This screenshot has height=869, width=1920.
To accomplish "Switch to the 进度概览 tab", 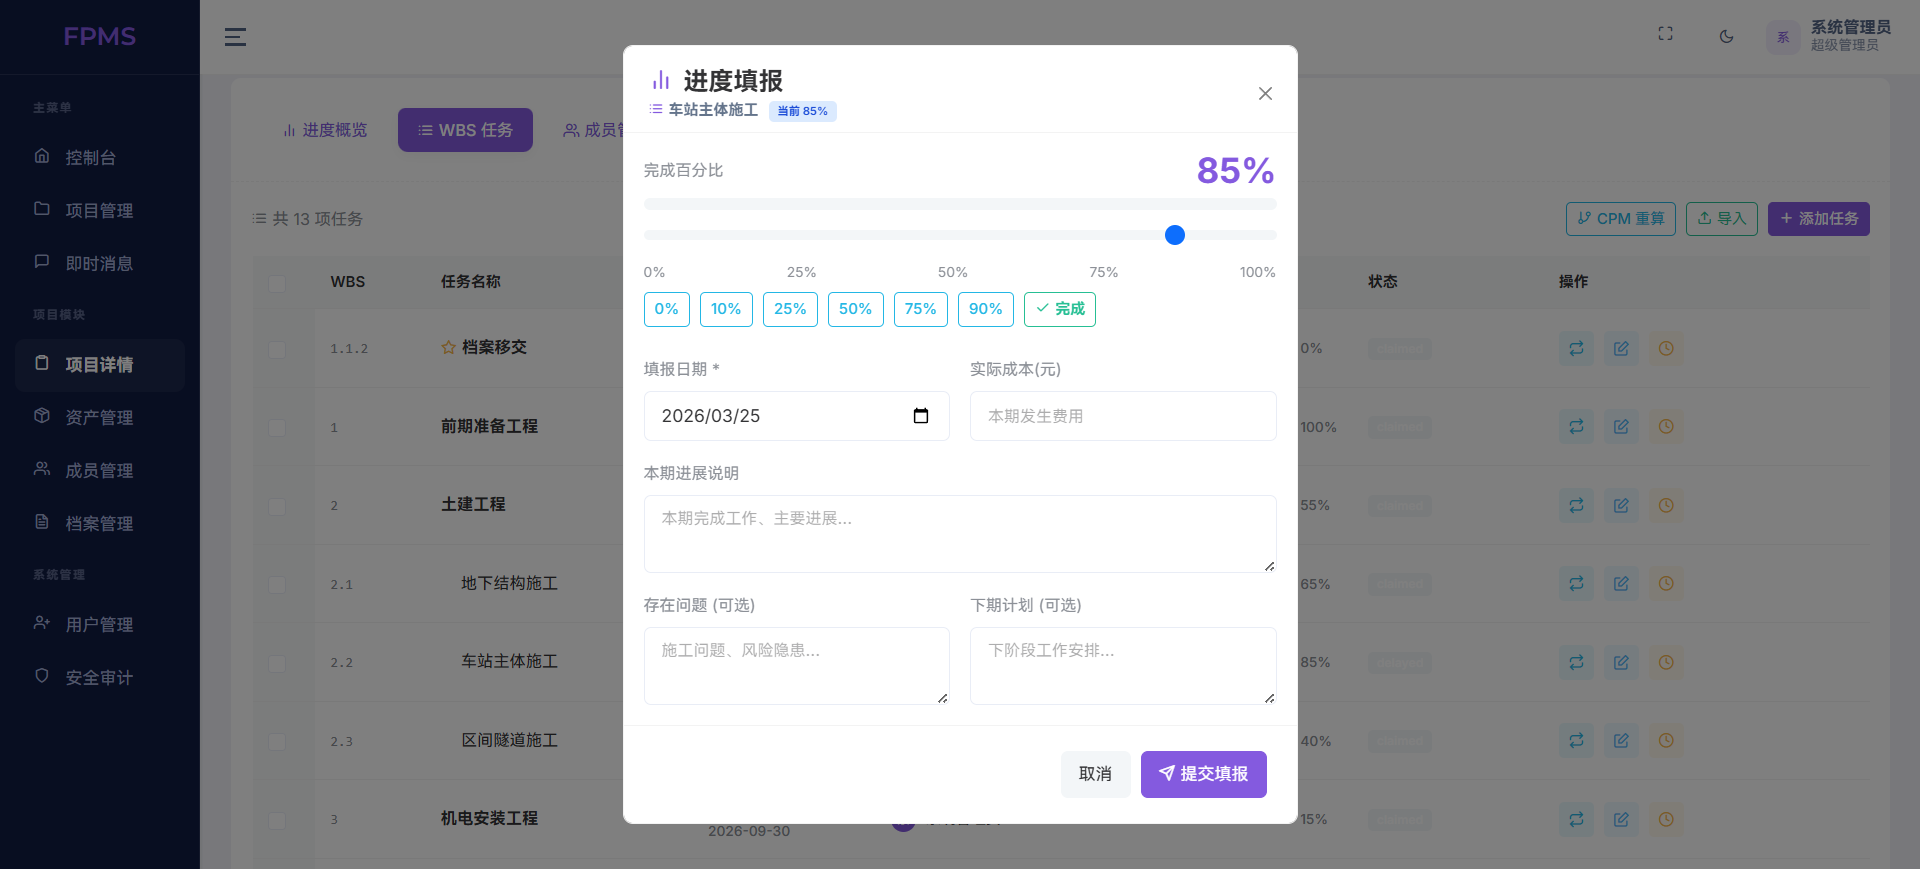I will pyautogui.click(x=325, y=130).
